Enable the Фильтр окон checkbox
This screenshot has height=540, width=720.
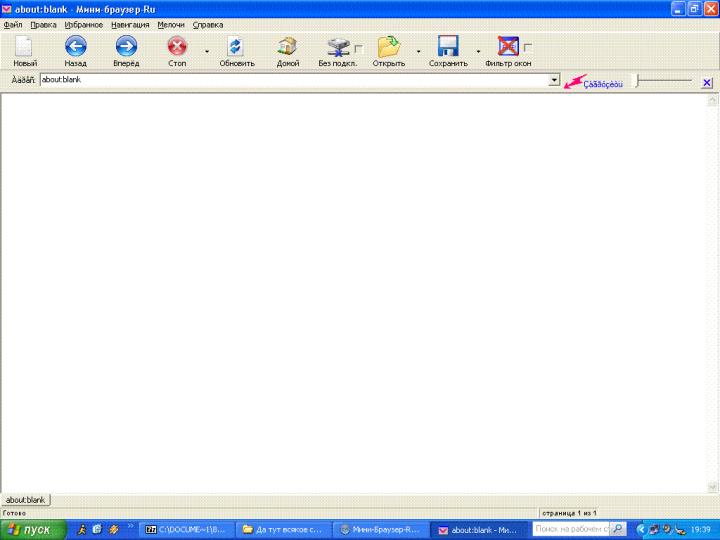[x=528, y=48]
